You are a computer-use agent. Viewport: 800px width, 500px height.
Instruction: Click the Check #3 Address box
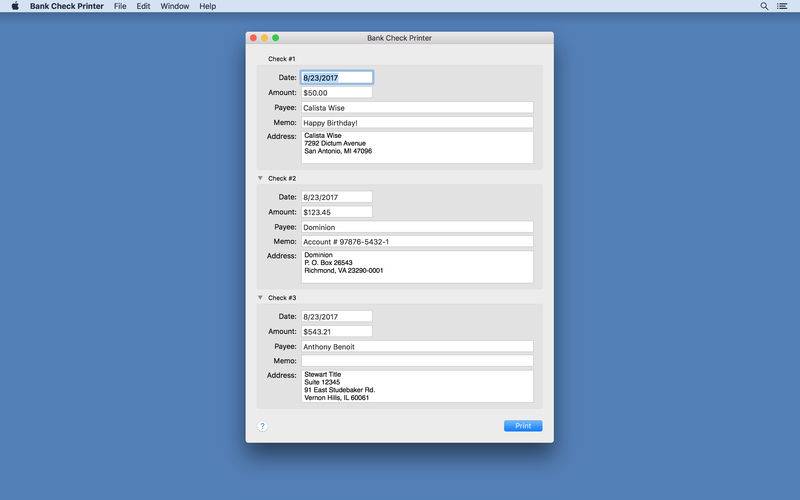pyautogui.click(x=417, y=386)
